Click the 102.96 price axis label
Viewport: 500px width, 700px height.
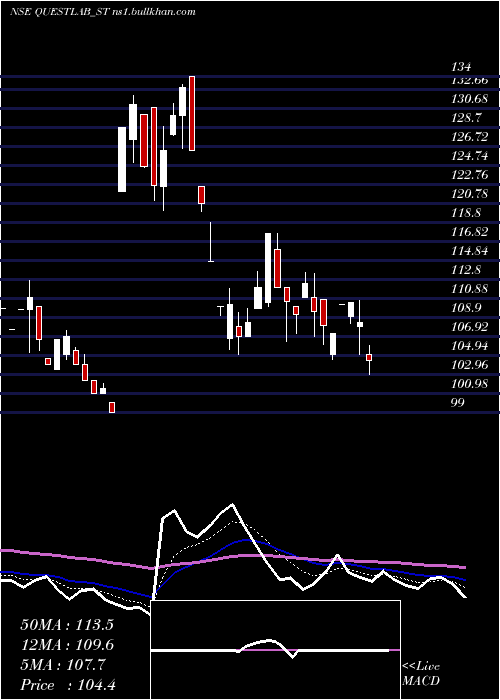[470, 365]
